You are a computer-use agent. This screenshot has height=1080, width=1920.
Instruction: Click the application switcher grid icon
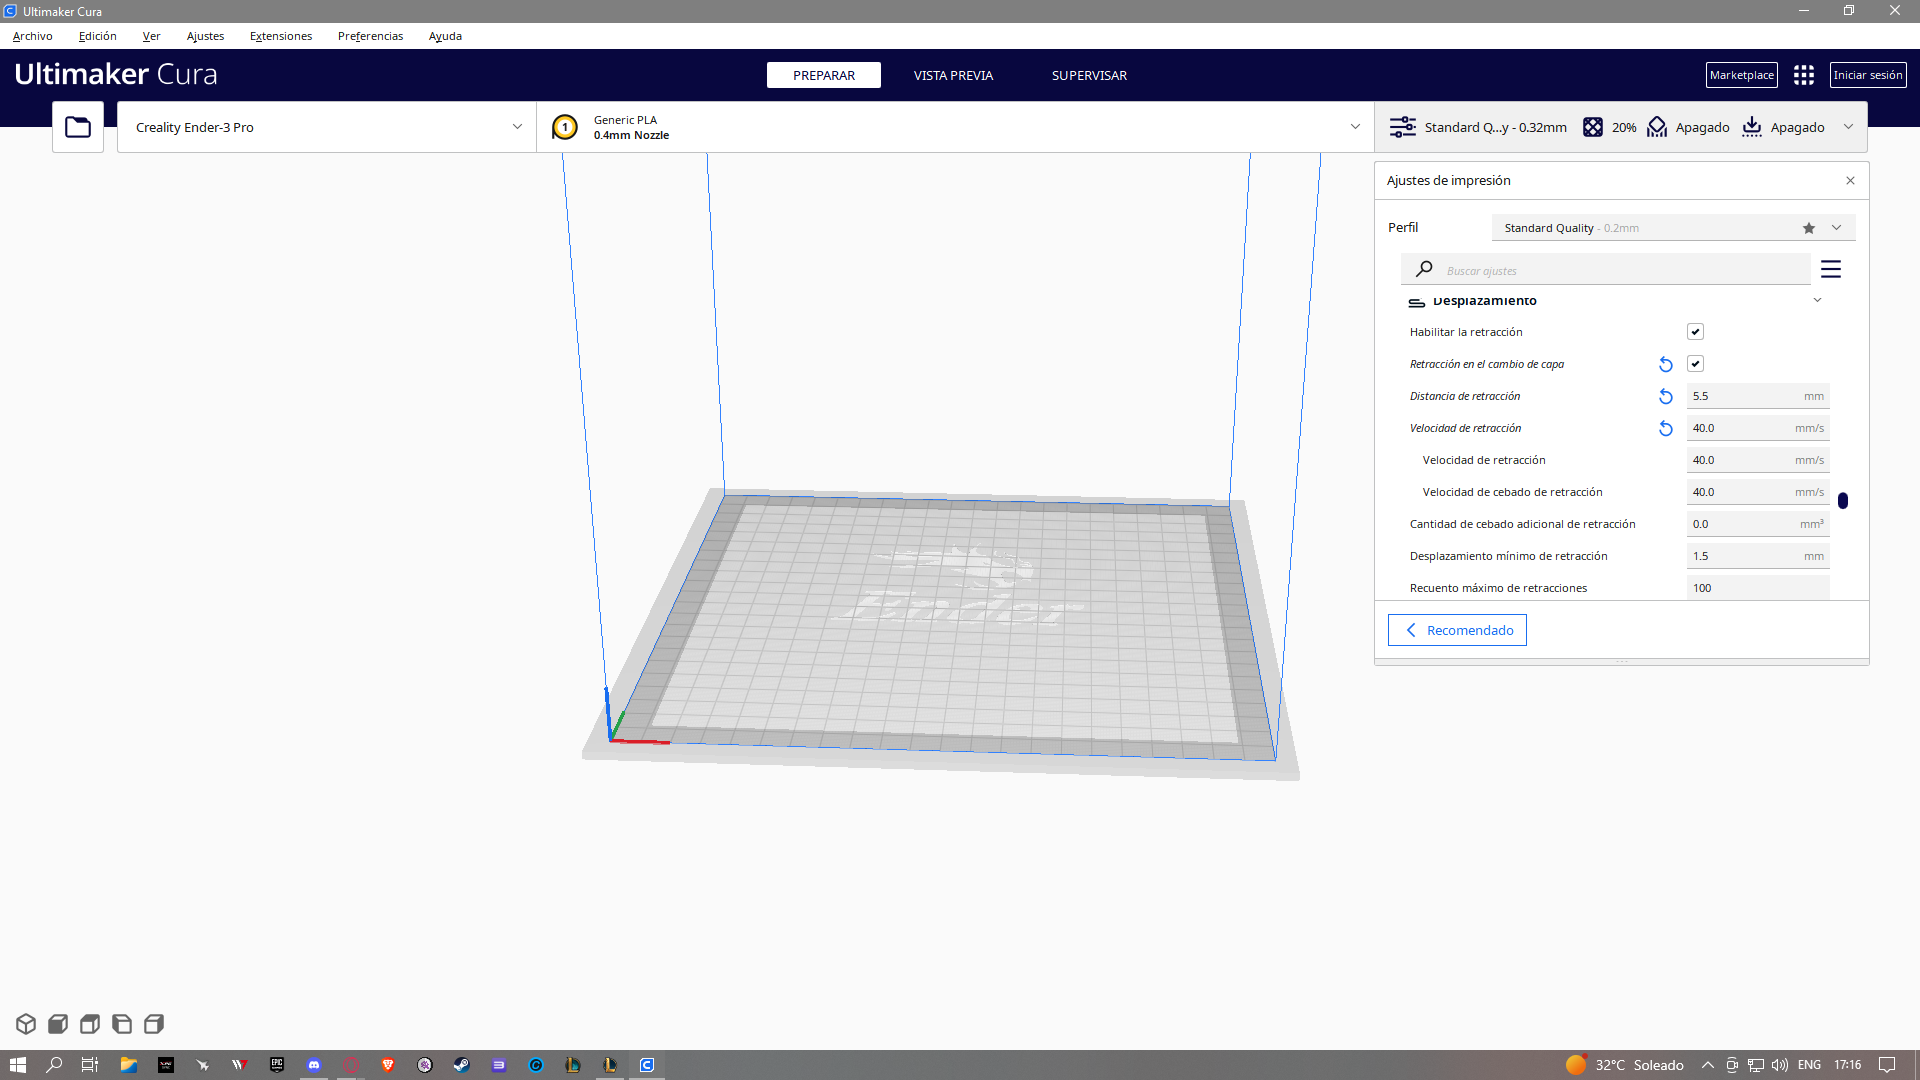pyautogui.click(x=1803, y=75)
